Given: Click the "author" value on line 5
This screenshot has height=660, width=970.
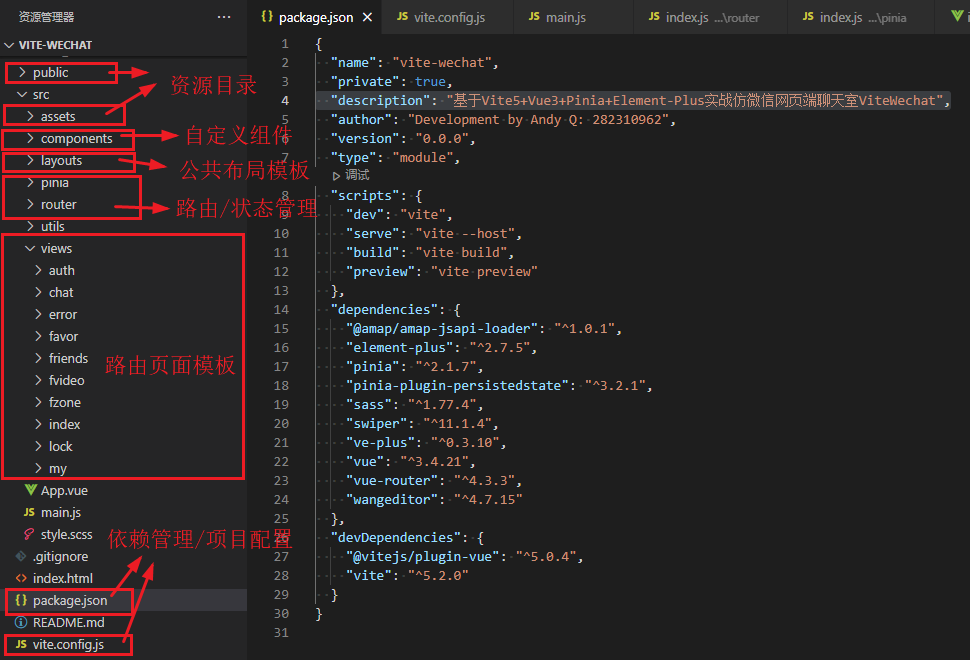Looking at the screenshot, I should (538, 119).
